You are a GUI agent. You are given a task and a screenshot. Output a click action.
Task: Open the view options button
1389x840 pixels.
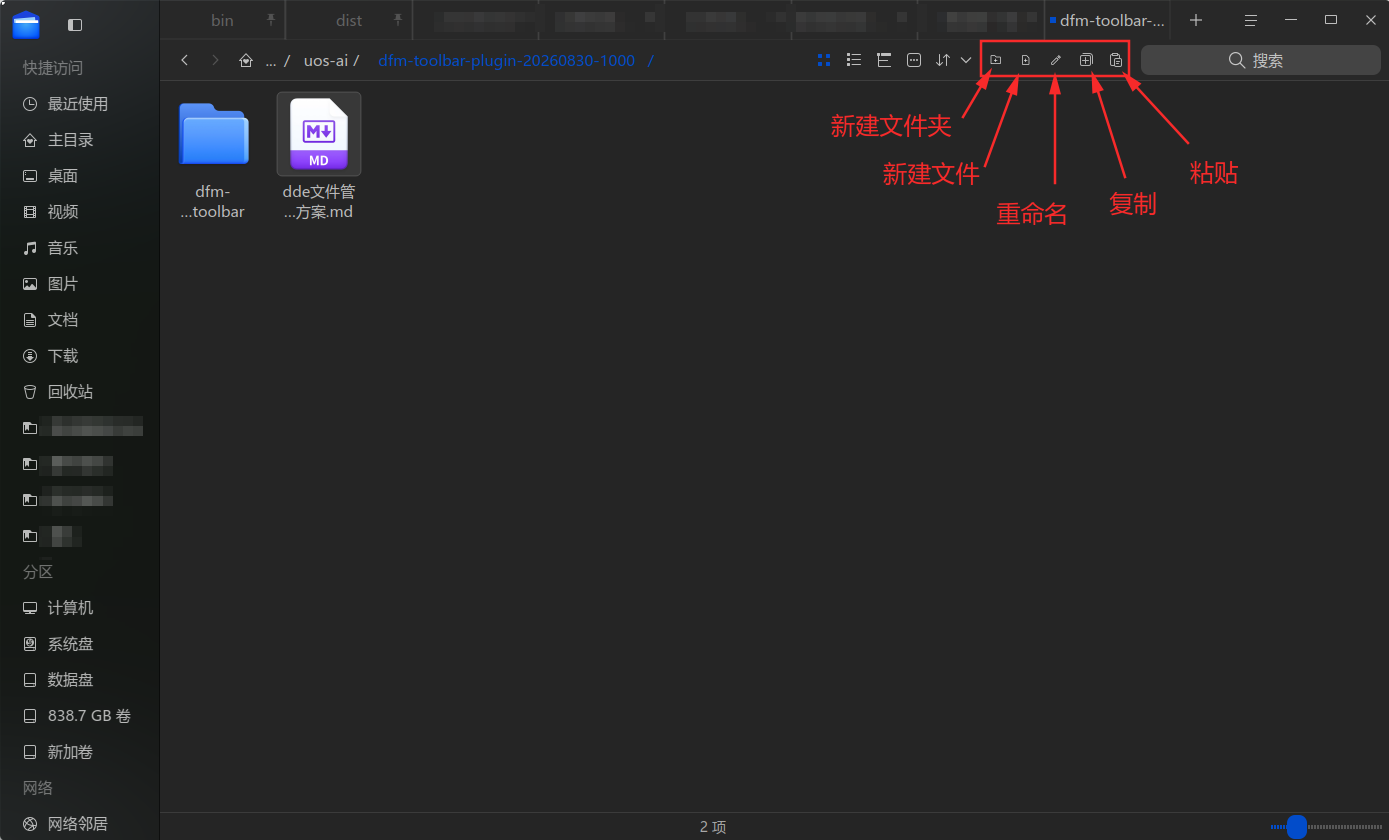pos(914,60)
